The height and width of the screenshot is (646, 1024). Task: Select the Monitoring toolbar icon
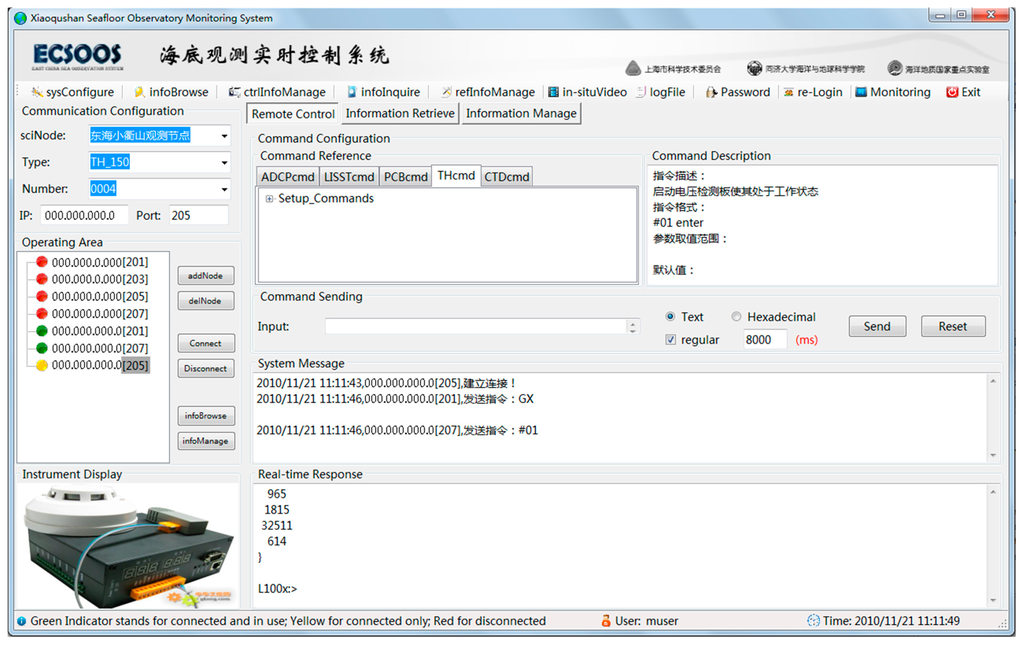pos(892,92)
